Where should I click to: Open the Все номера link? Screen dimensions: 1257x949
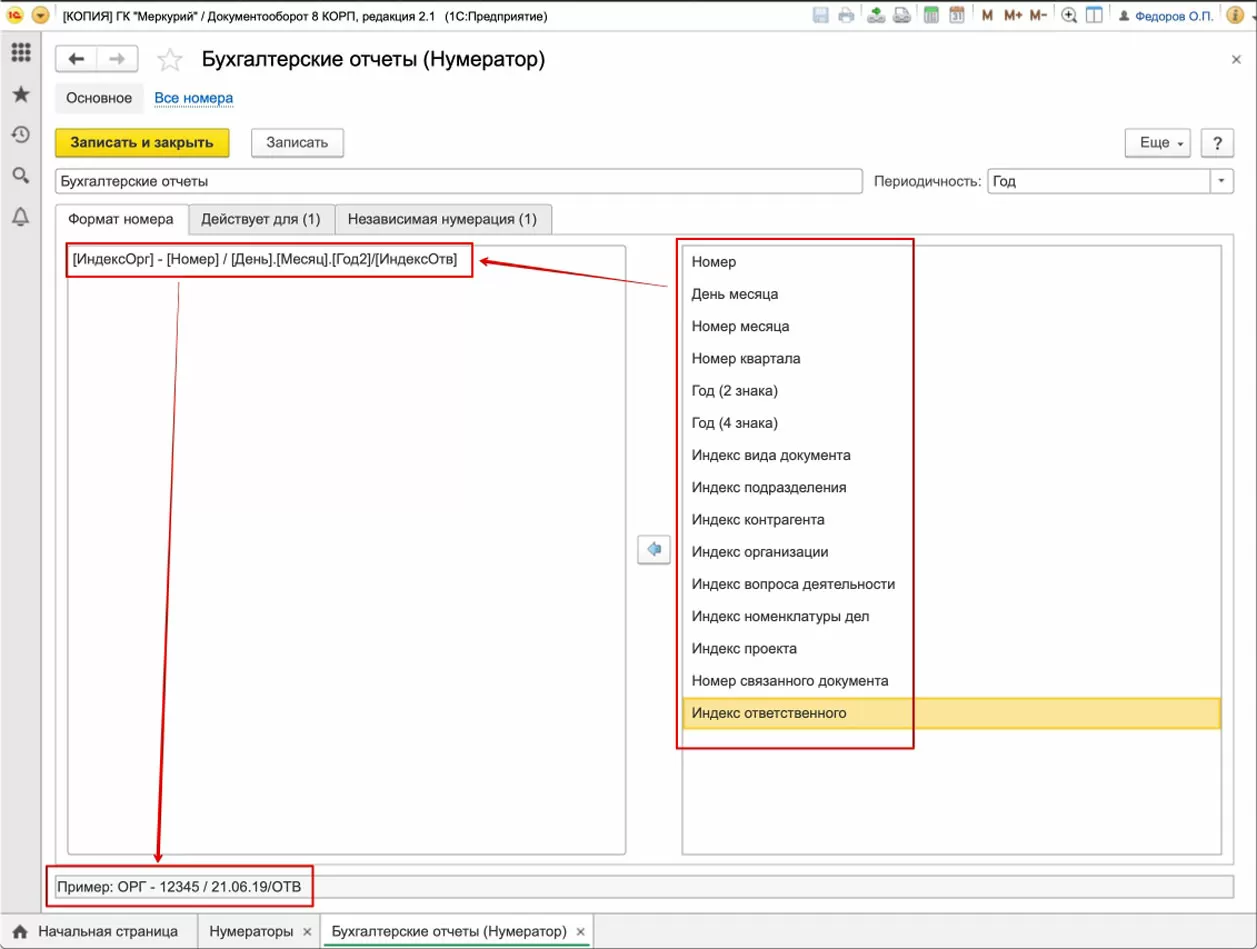[194, 98]
